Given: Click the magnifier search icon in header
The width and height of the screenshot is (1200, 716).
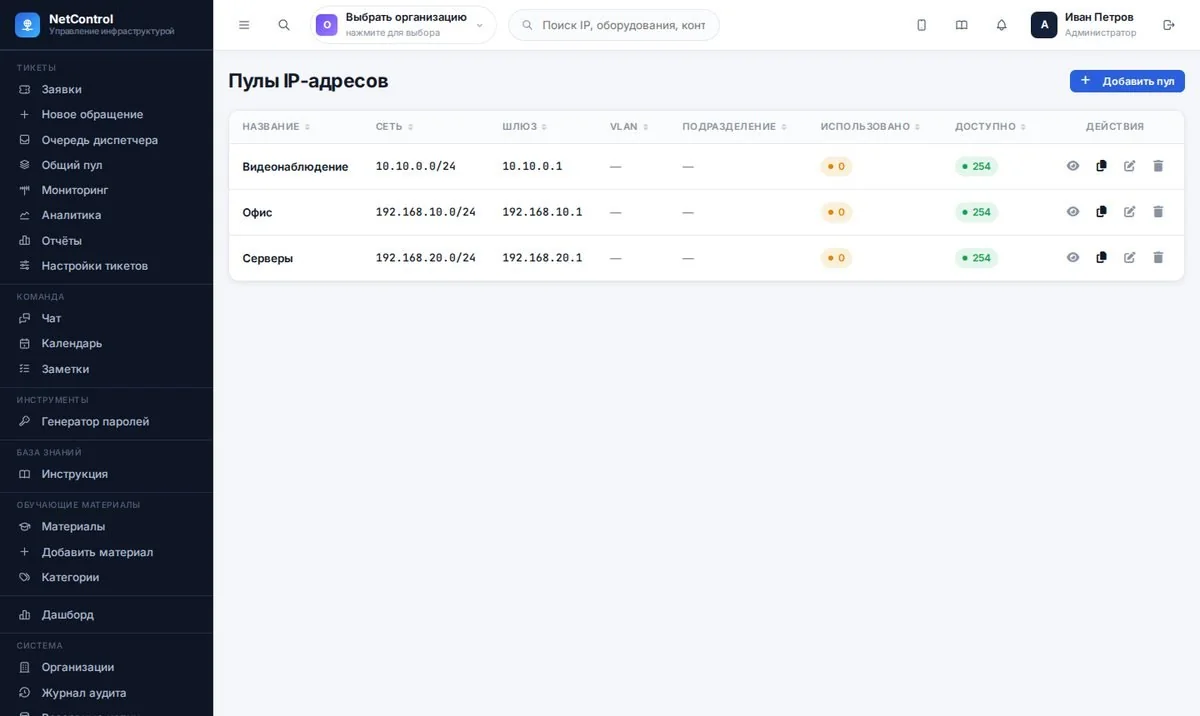Looking at the screenshot, I should coord(284,25).
